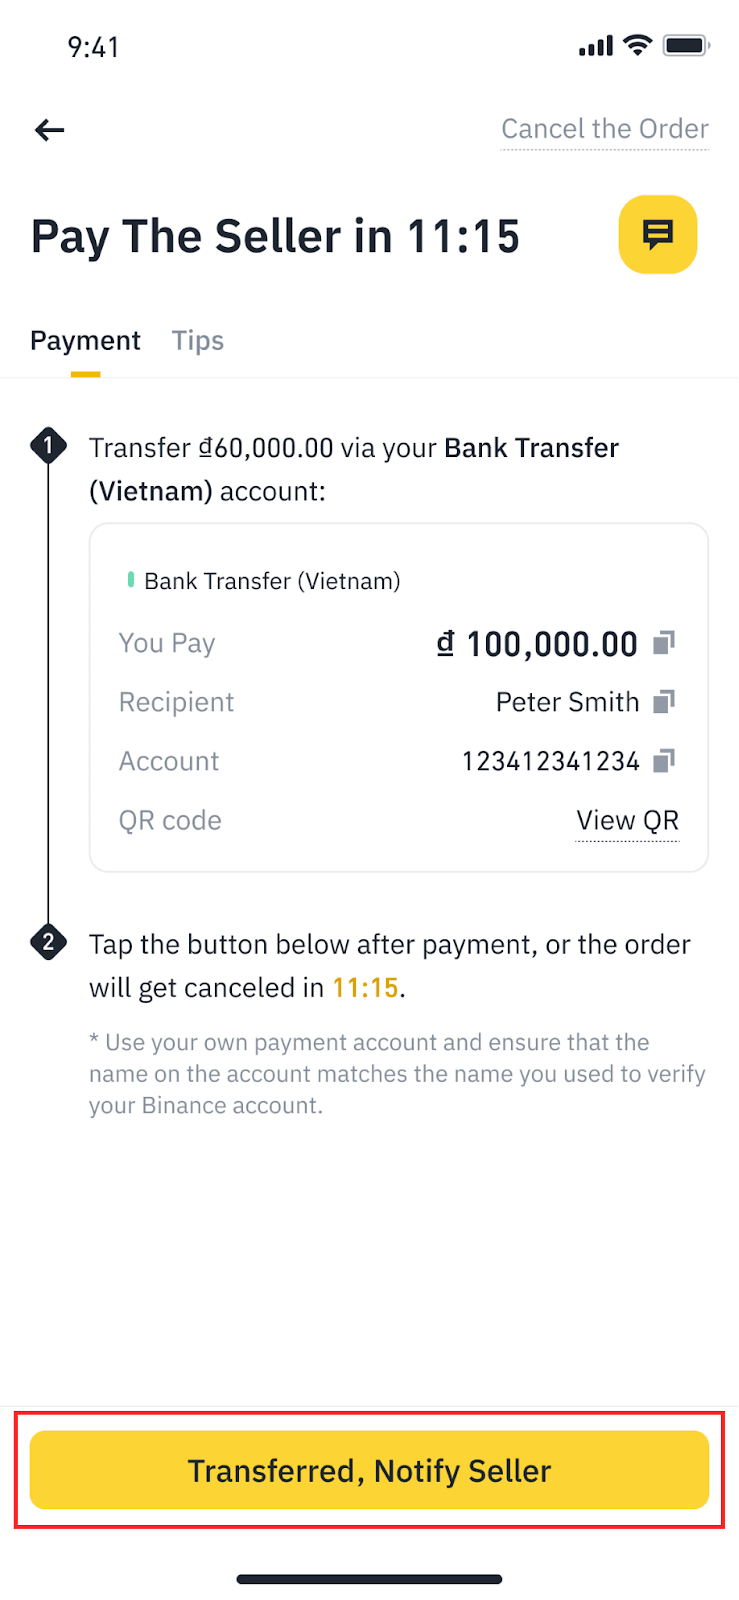Tap the step 1 diamond marker
Screen dimensions: 739x1600
tap(48, 446)
